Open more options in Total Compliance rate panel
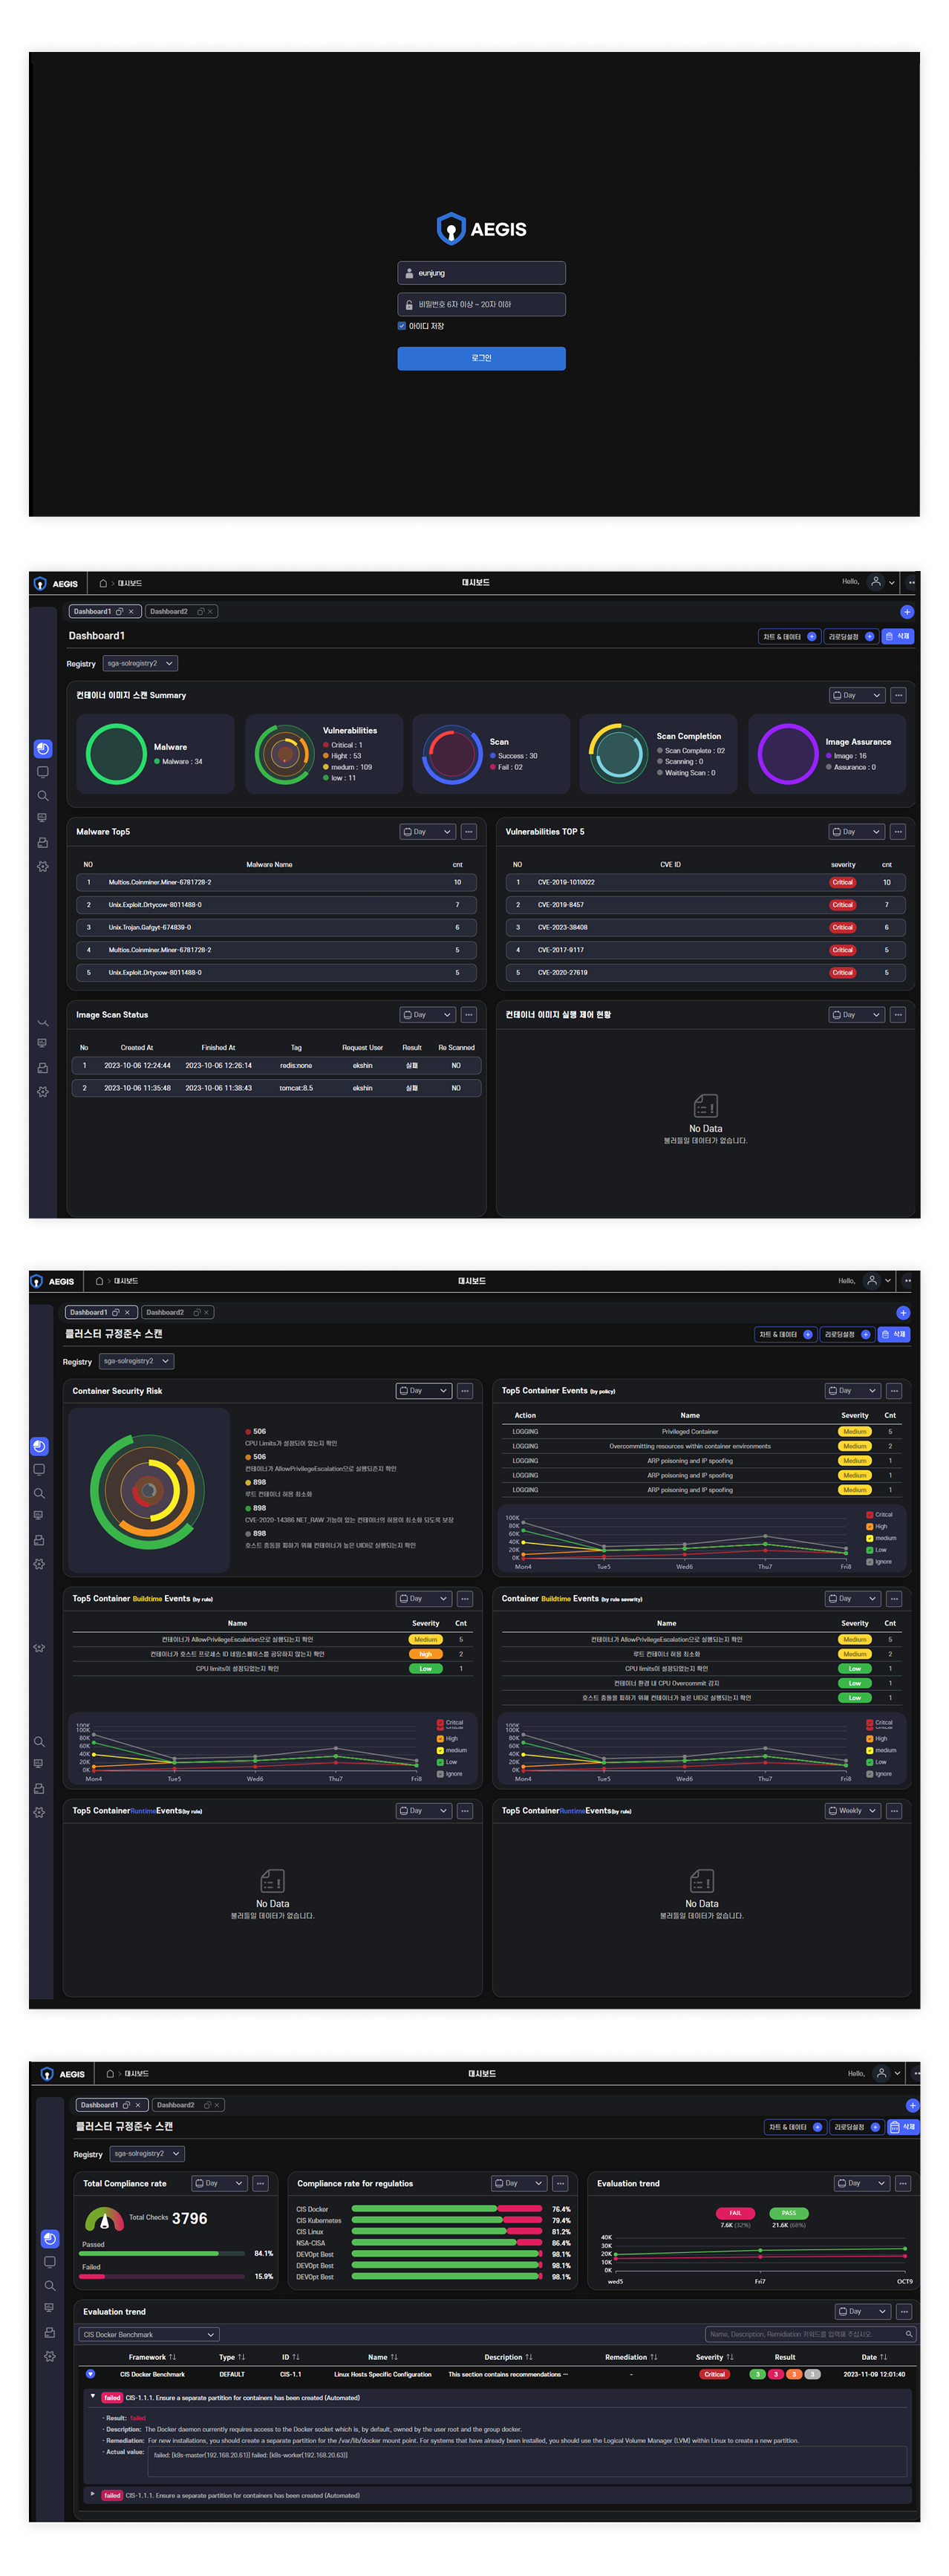The width and height of the screenshot is (949, 2576). click(260, 2183)
